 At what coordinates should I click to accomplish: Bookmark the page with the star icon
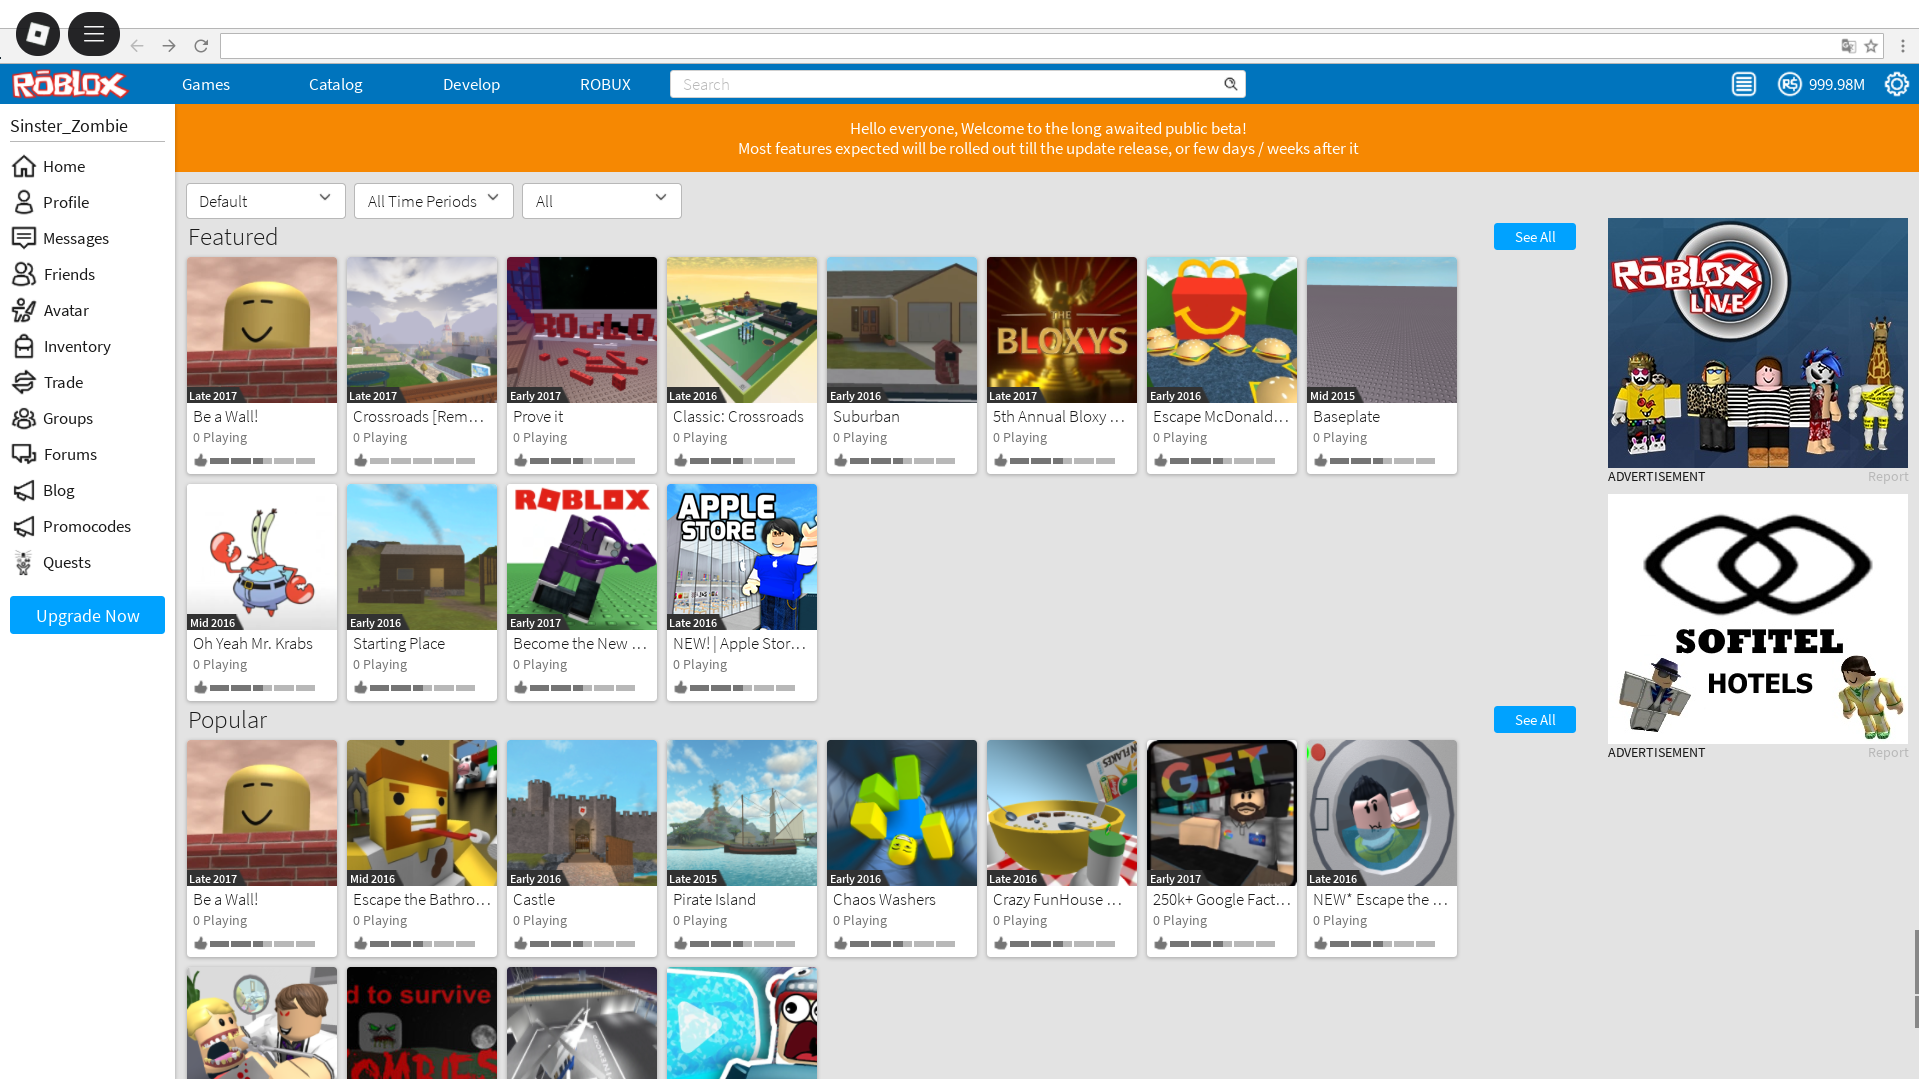click(x=1871, y=46)
